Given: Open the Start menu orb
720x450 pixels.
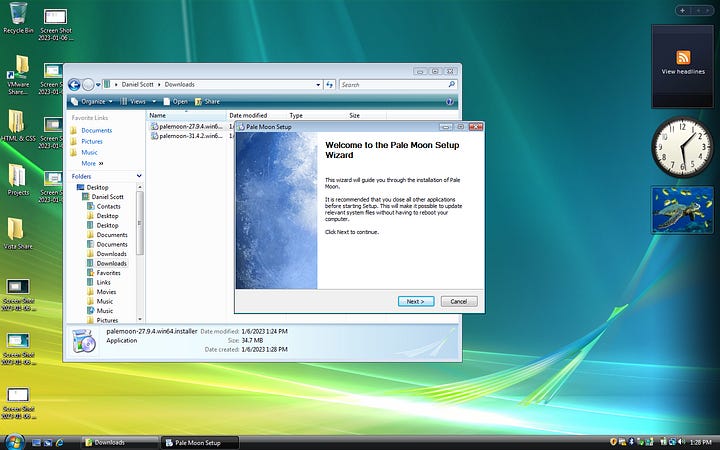Looking at the screenshot, I should [15, 442].
